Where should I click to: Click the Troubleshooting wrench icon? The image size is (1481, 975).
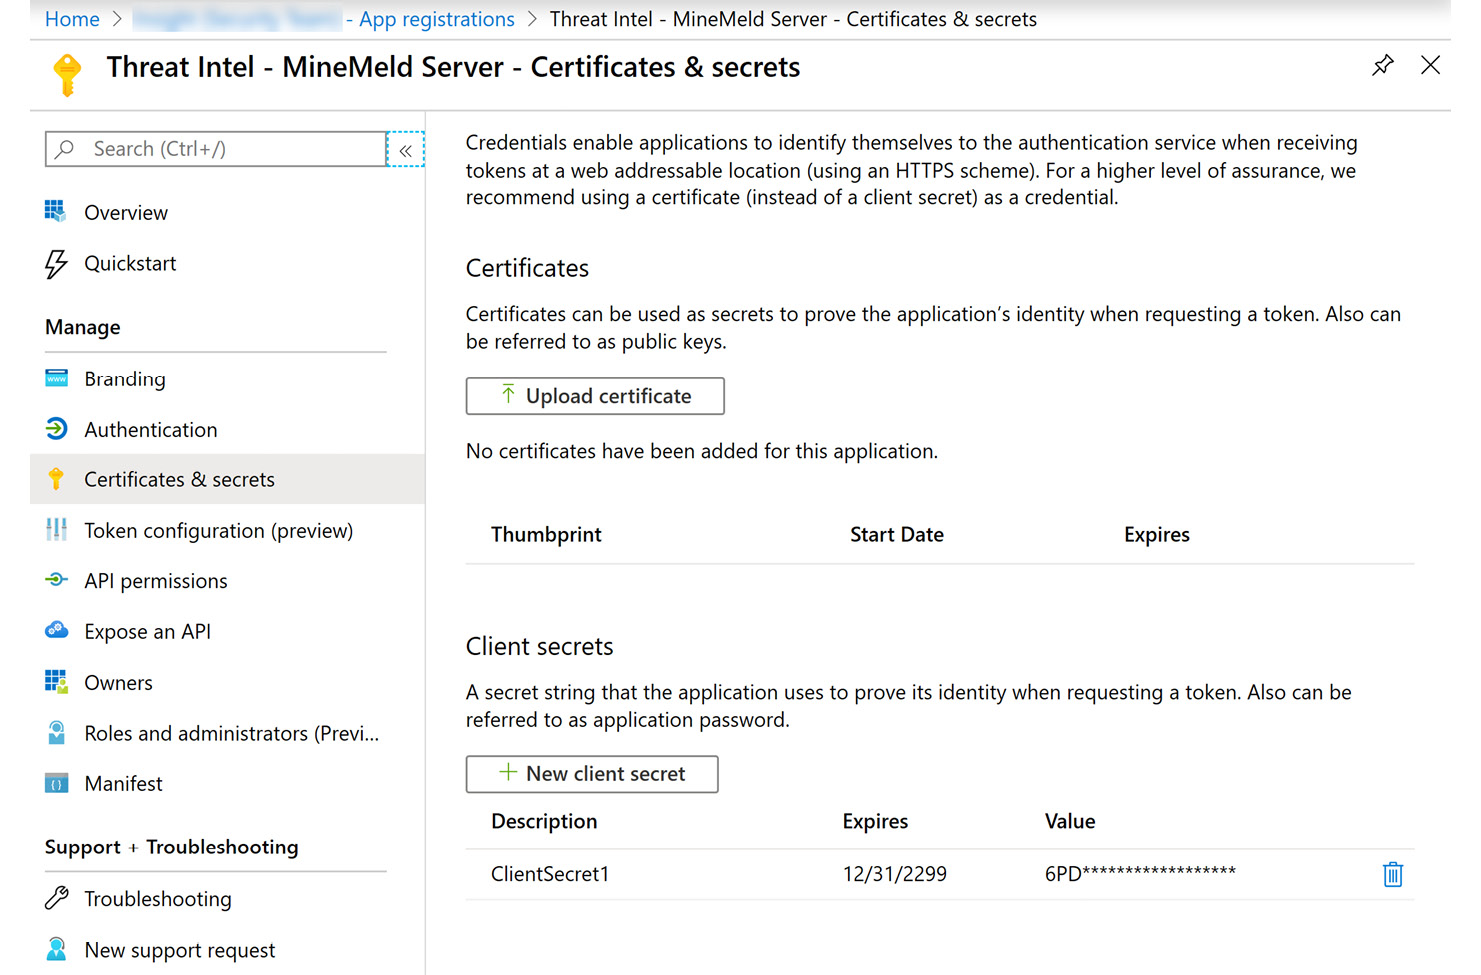tap(56, 898)
